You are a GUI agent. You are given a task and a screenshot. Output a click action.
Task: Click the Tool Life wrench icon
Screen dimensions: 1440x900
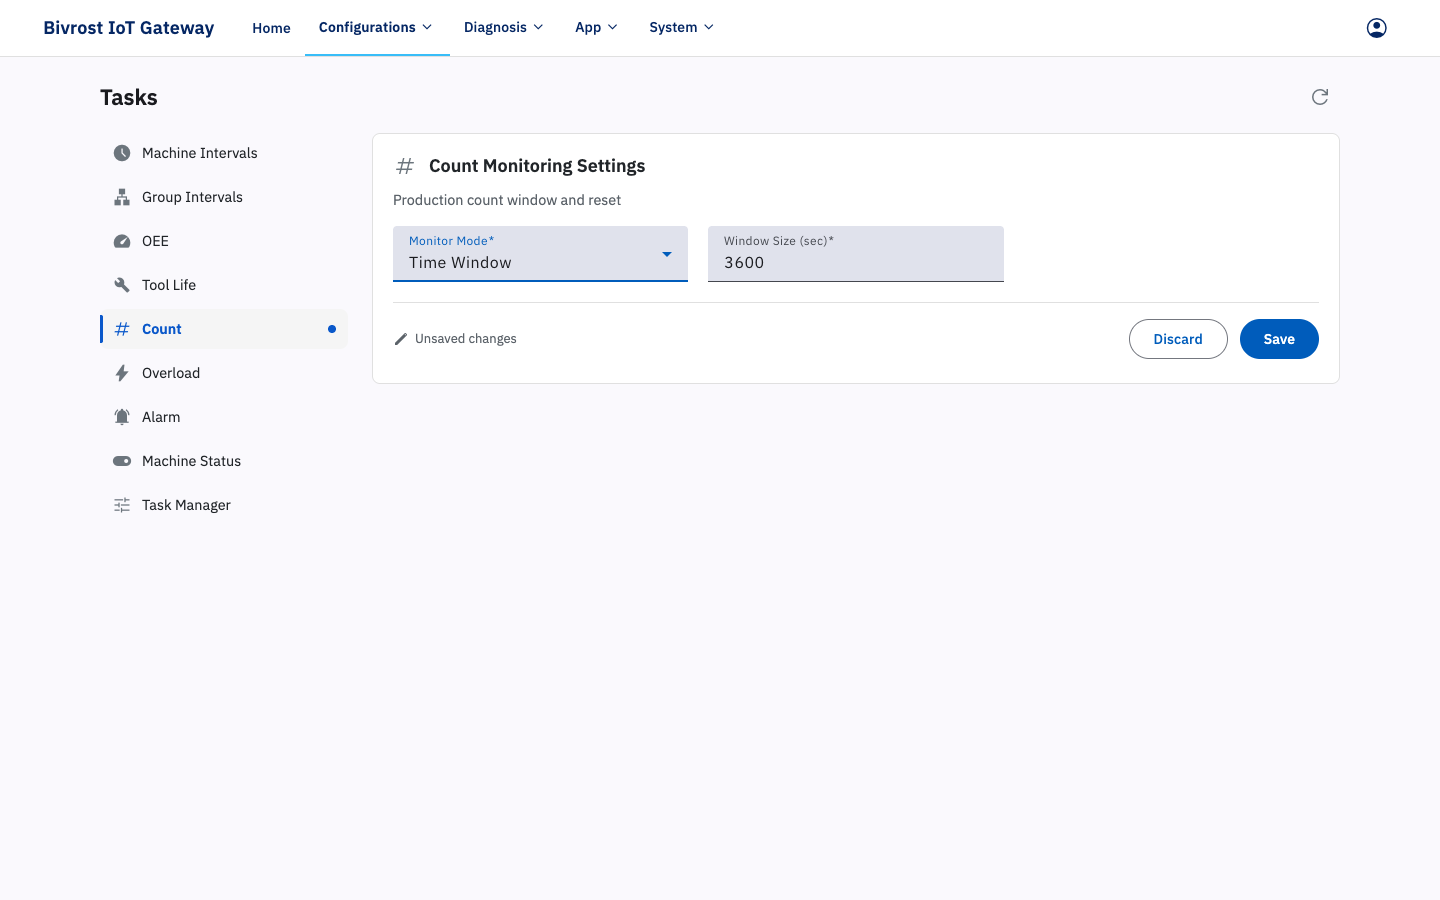tap(122, 285)
